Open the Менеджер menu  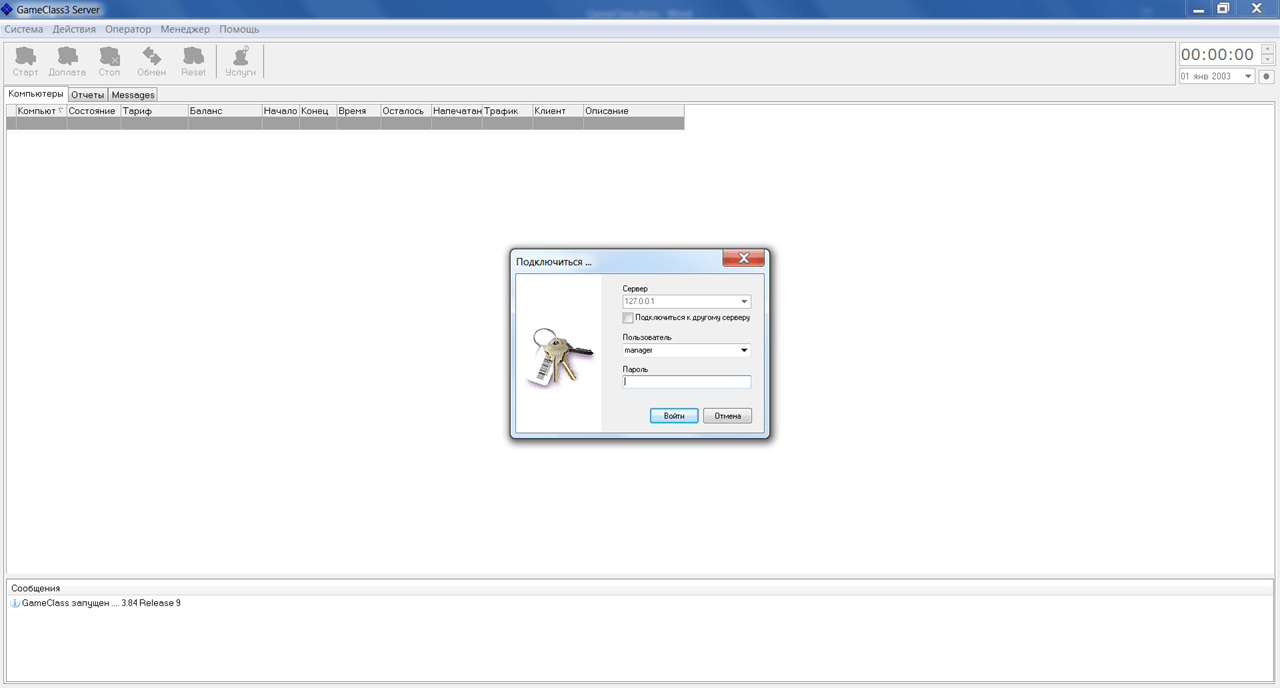click(185, 29)
